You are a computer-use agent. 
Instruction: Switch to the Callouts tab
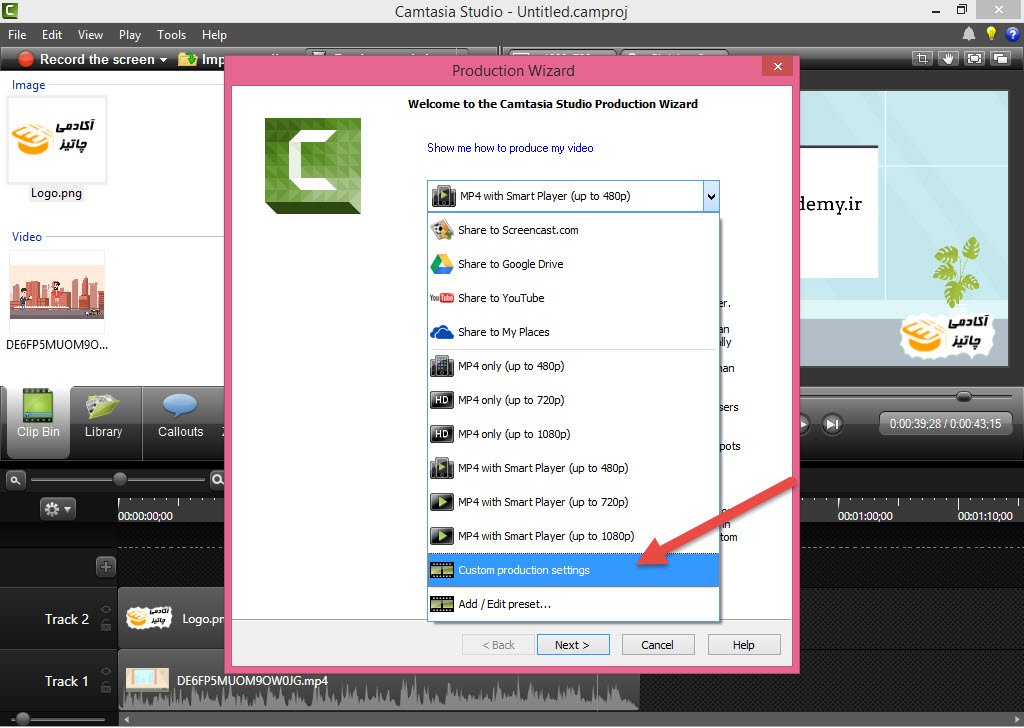pyautogui.click(x=180, y=416)
